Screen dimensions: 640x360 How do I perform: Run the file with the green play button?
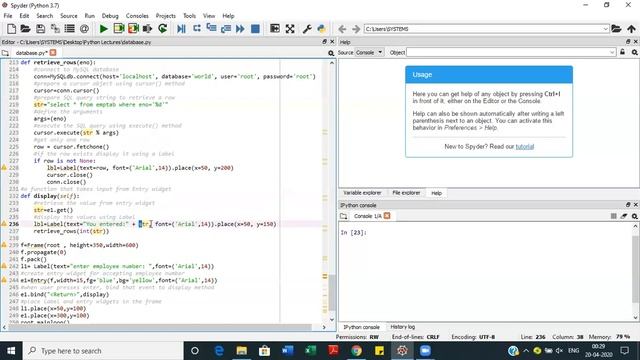point(104,29)
